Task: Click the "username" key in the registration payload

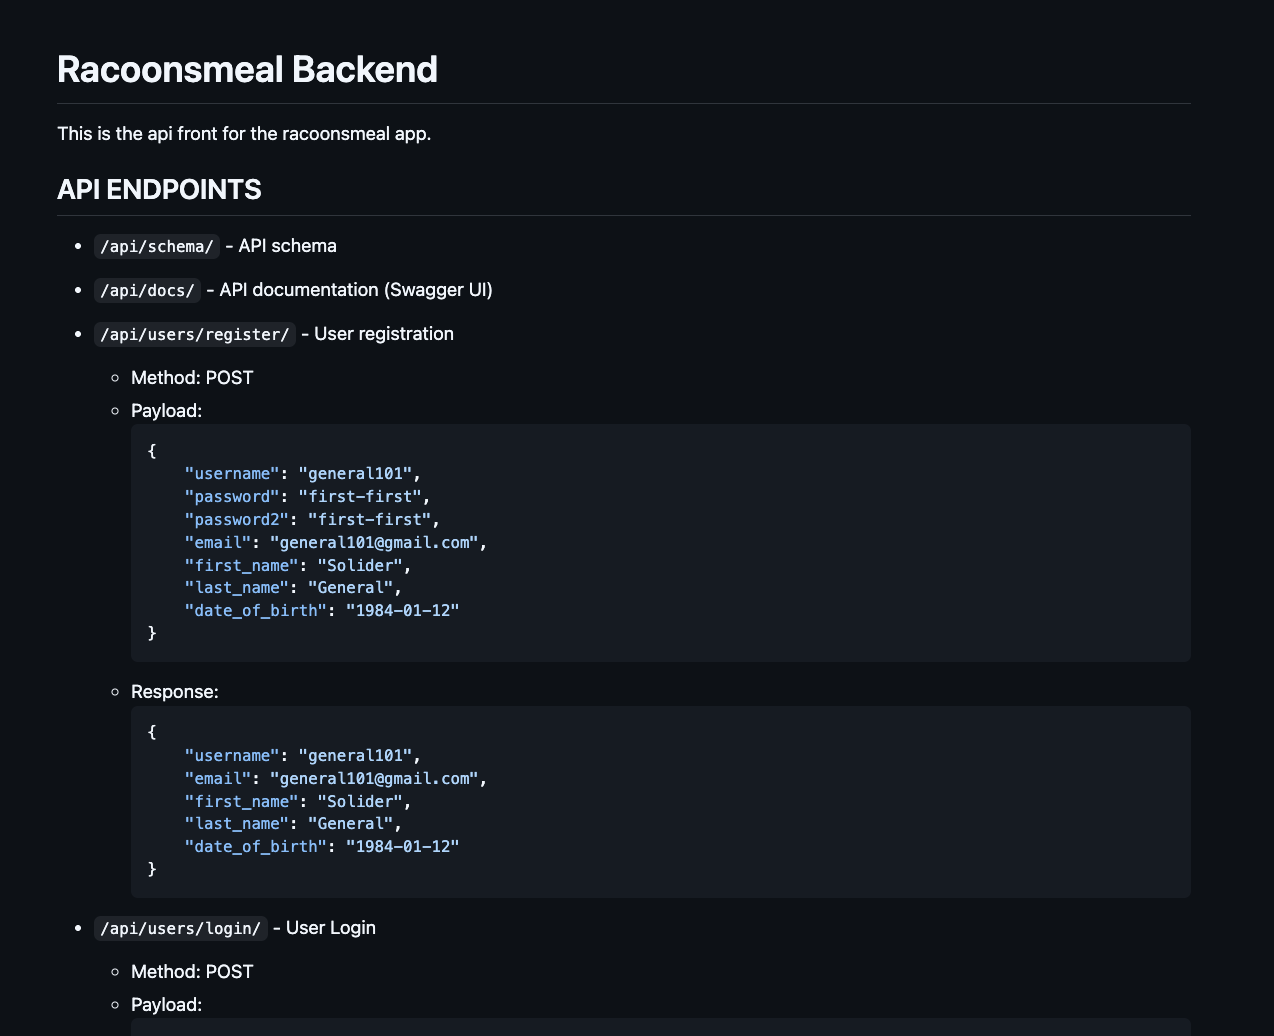Action: tap(232, 474)
